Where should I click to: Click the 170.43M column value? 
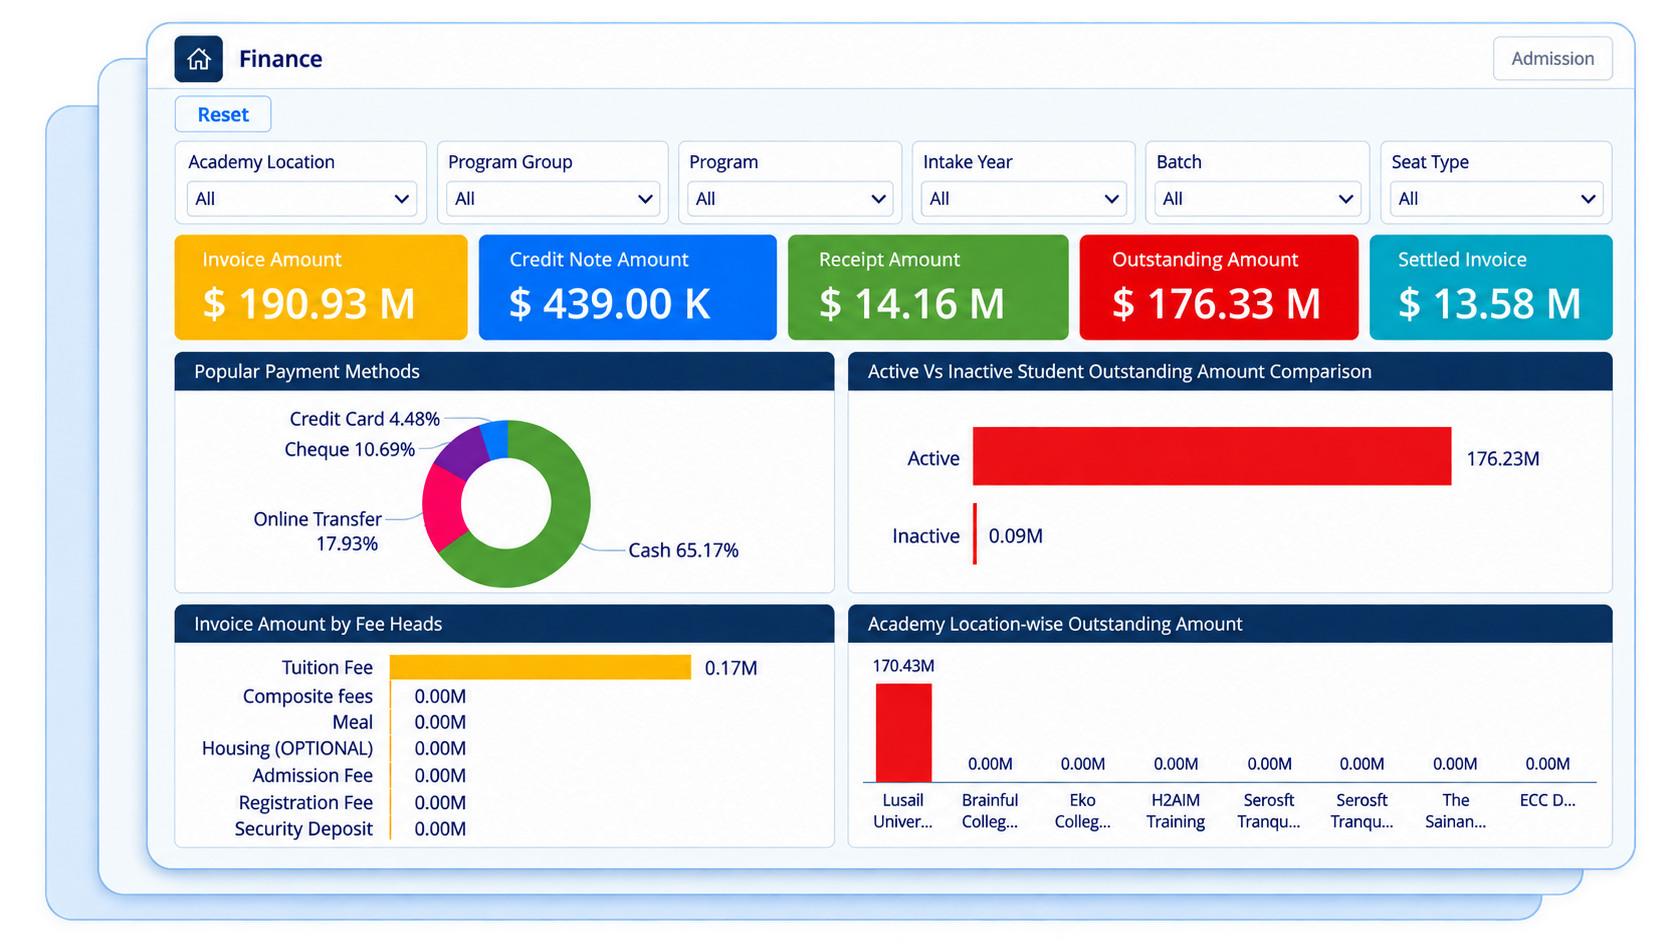(903, 666)
